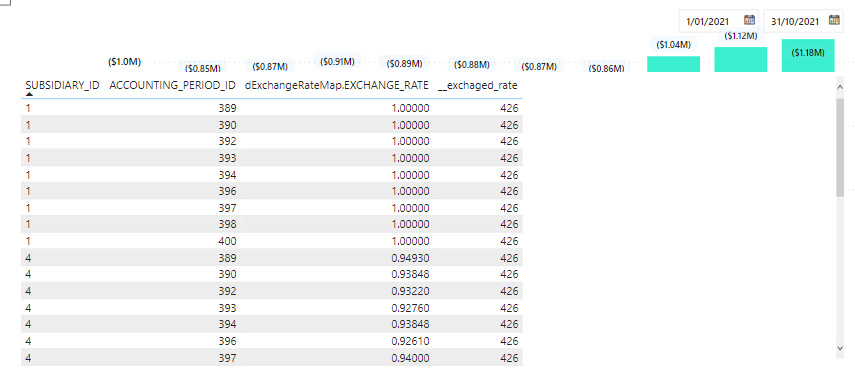
Task: Sort by SUBSIDIARY_ID column header
Action: tap(62, 85)
